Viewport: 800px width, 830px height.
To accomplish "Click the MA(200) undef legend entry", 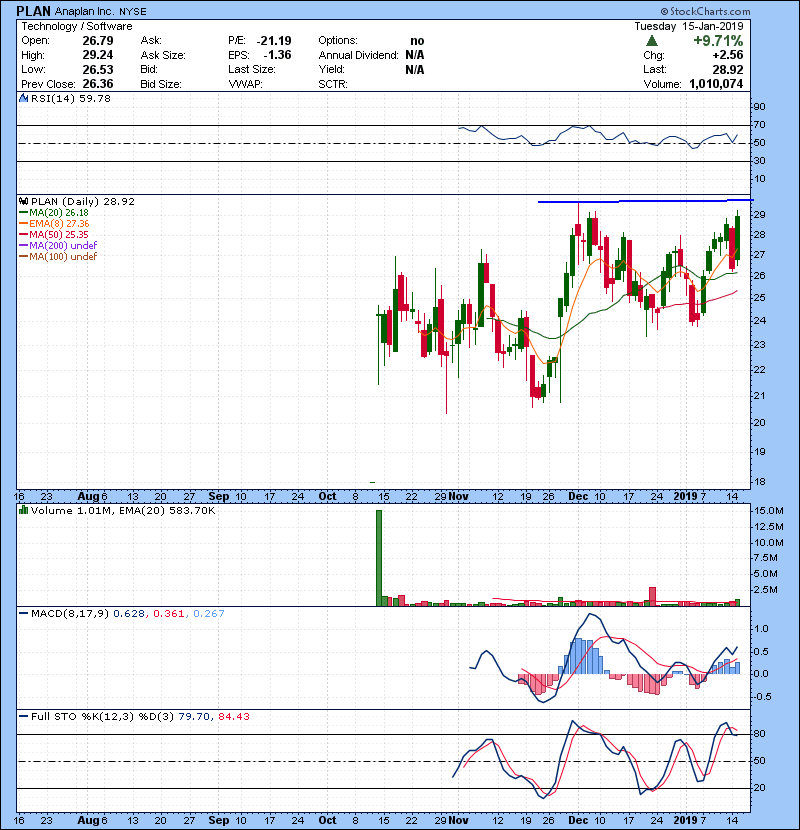I will 63,245.
